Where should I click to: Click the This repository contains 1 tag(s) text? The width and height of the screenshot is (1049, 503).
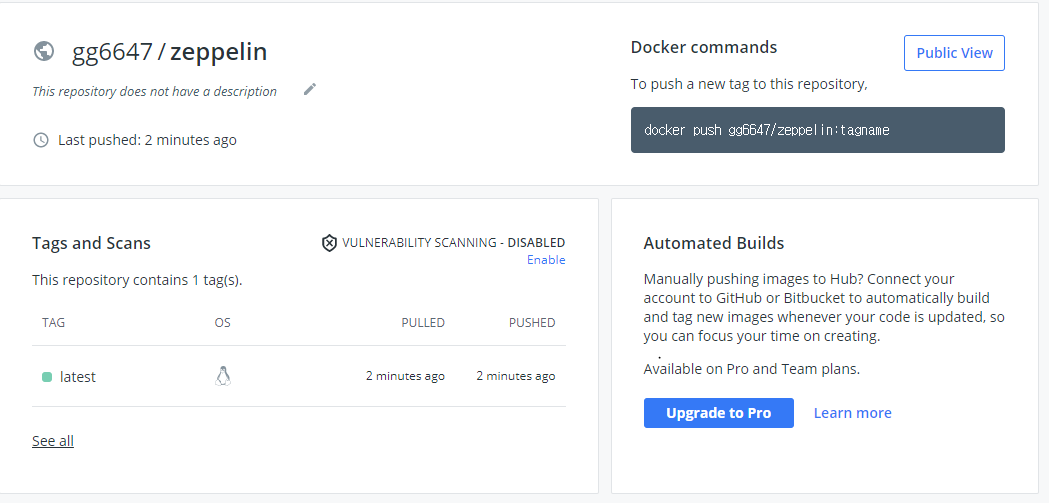point(137,280)
